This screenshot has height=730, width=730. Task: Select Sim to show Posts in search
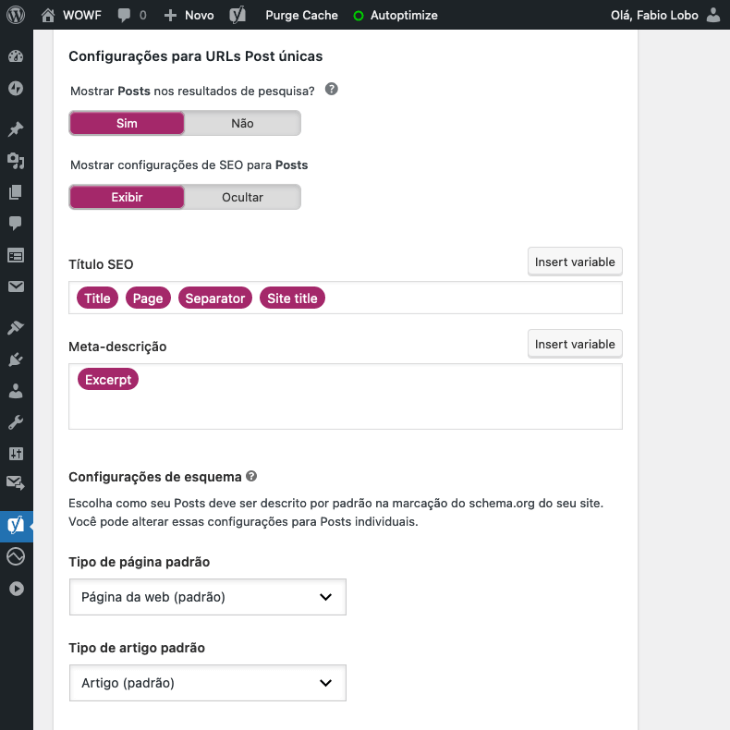click(x=127, y=123)
